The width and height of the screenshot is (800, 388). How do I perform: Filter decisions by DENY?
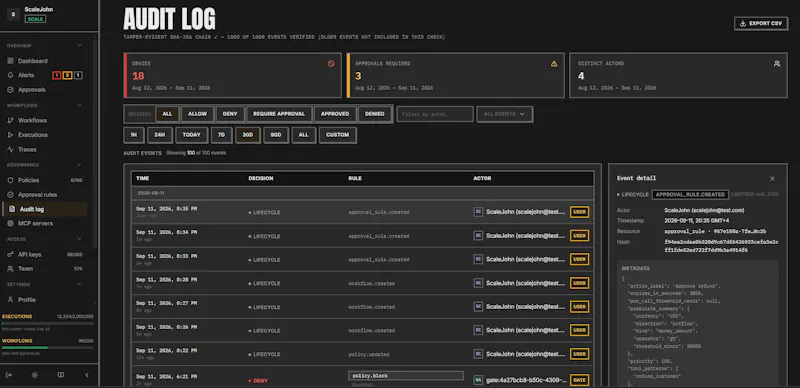tap(230, 114)
